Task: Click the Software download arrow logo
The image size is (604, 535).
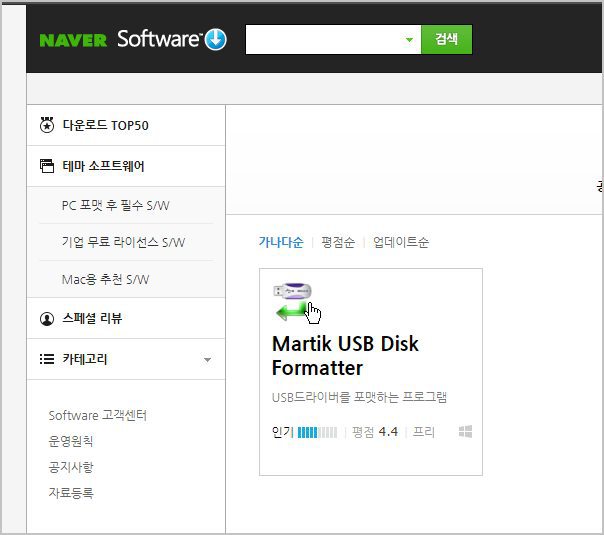Action: (215, 40)
